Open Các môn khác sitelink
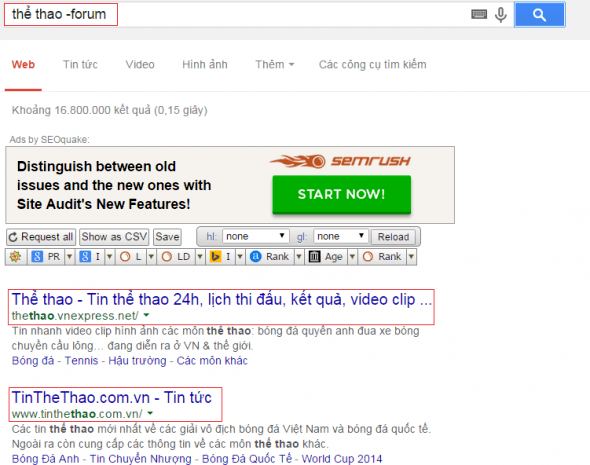This screenshot has width=590, height=465. point(212,360)
